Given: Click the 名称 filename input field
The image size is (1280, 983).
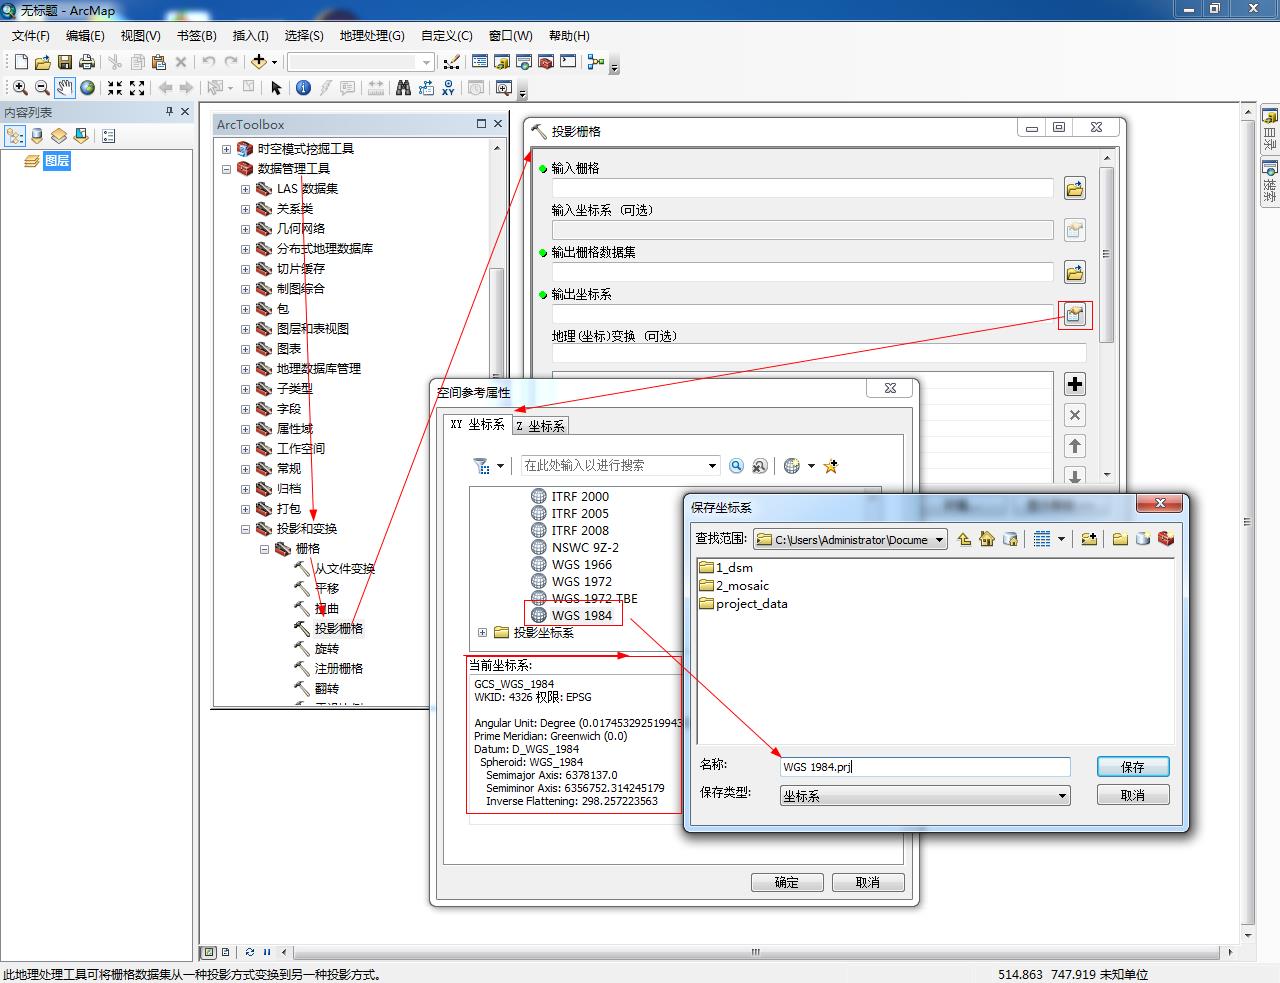Looking at the screenshot, I should pos(925,767).
